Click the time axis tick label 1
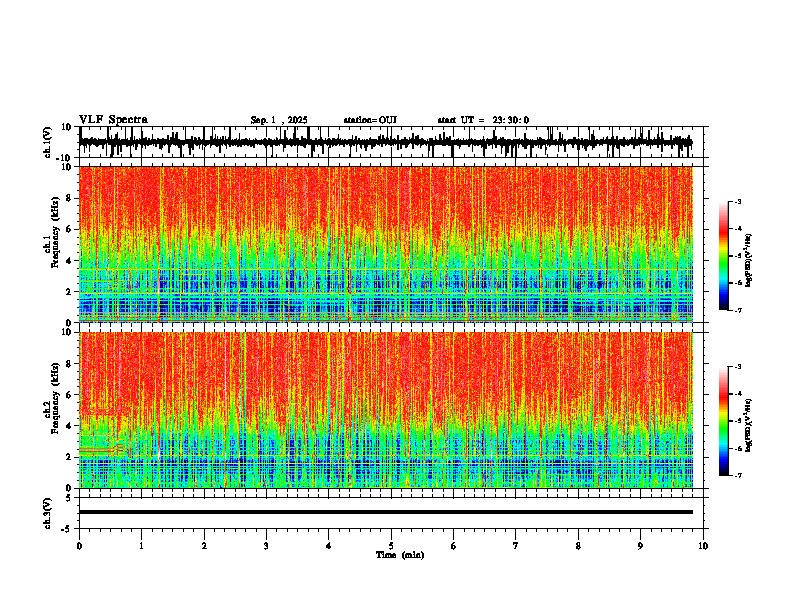Screen dimensions: 792x612 tap(141, 546)
